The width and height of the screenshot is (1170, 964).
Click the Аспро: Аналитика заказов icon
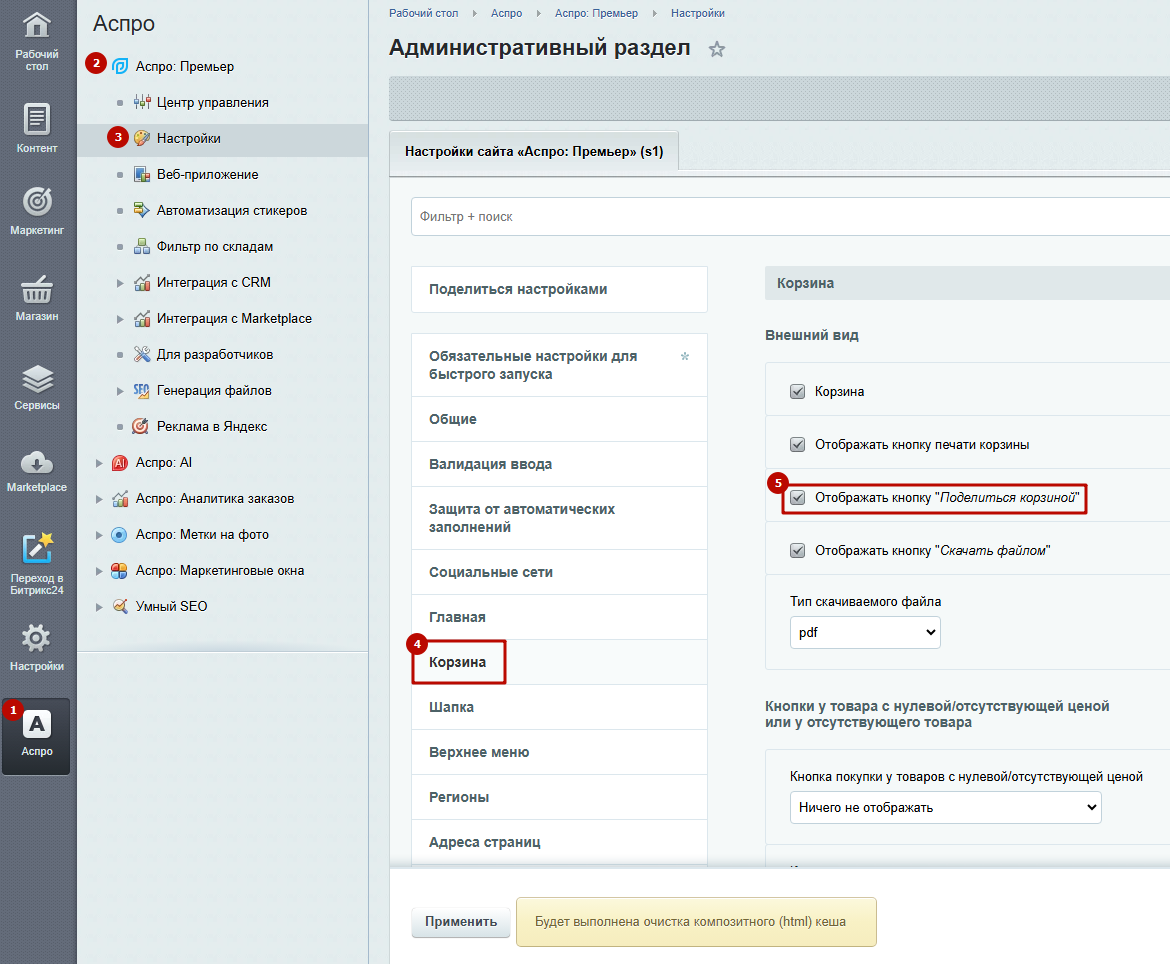[x=119, y=498]
